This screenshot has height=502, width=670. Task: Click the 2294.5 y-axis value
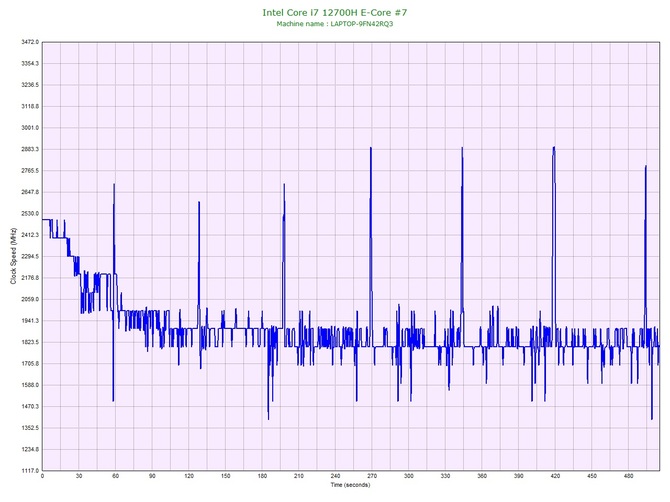tap(30, 256)
